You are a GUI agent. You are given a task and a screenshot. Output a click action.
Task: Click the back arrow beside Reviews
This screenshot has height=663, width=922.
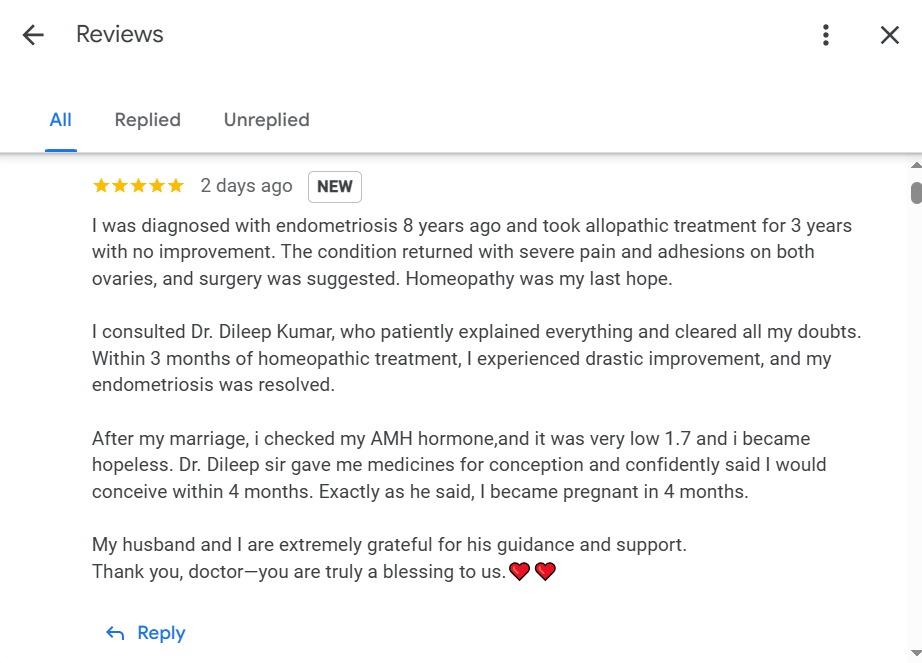pos(33,35)
